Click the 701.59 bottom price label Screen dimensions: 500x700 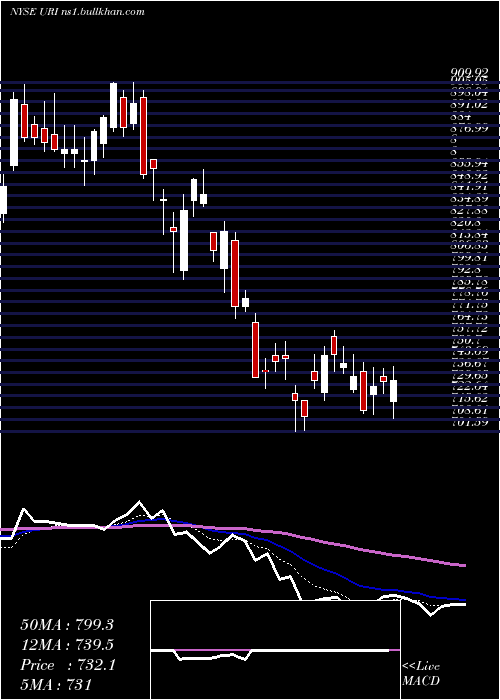[469, 422]
